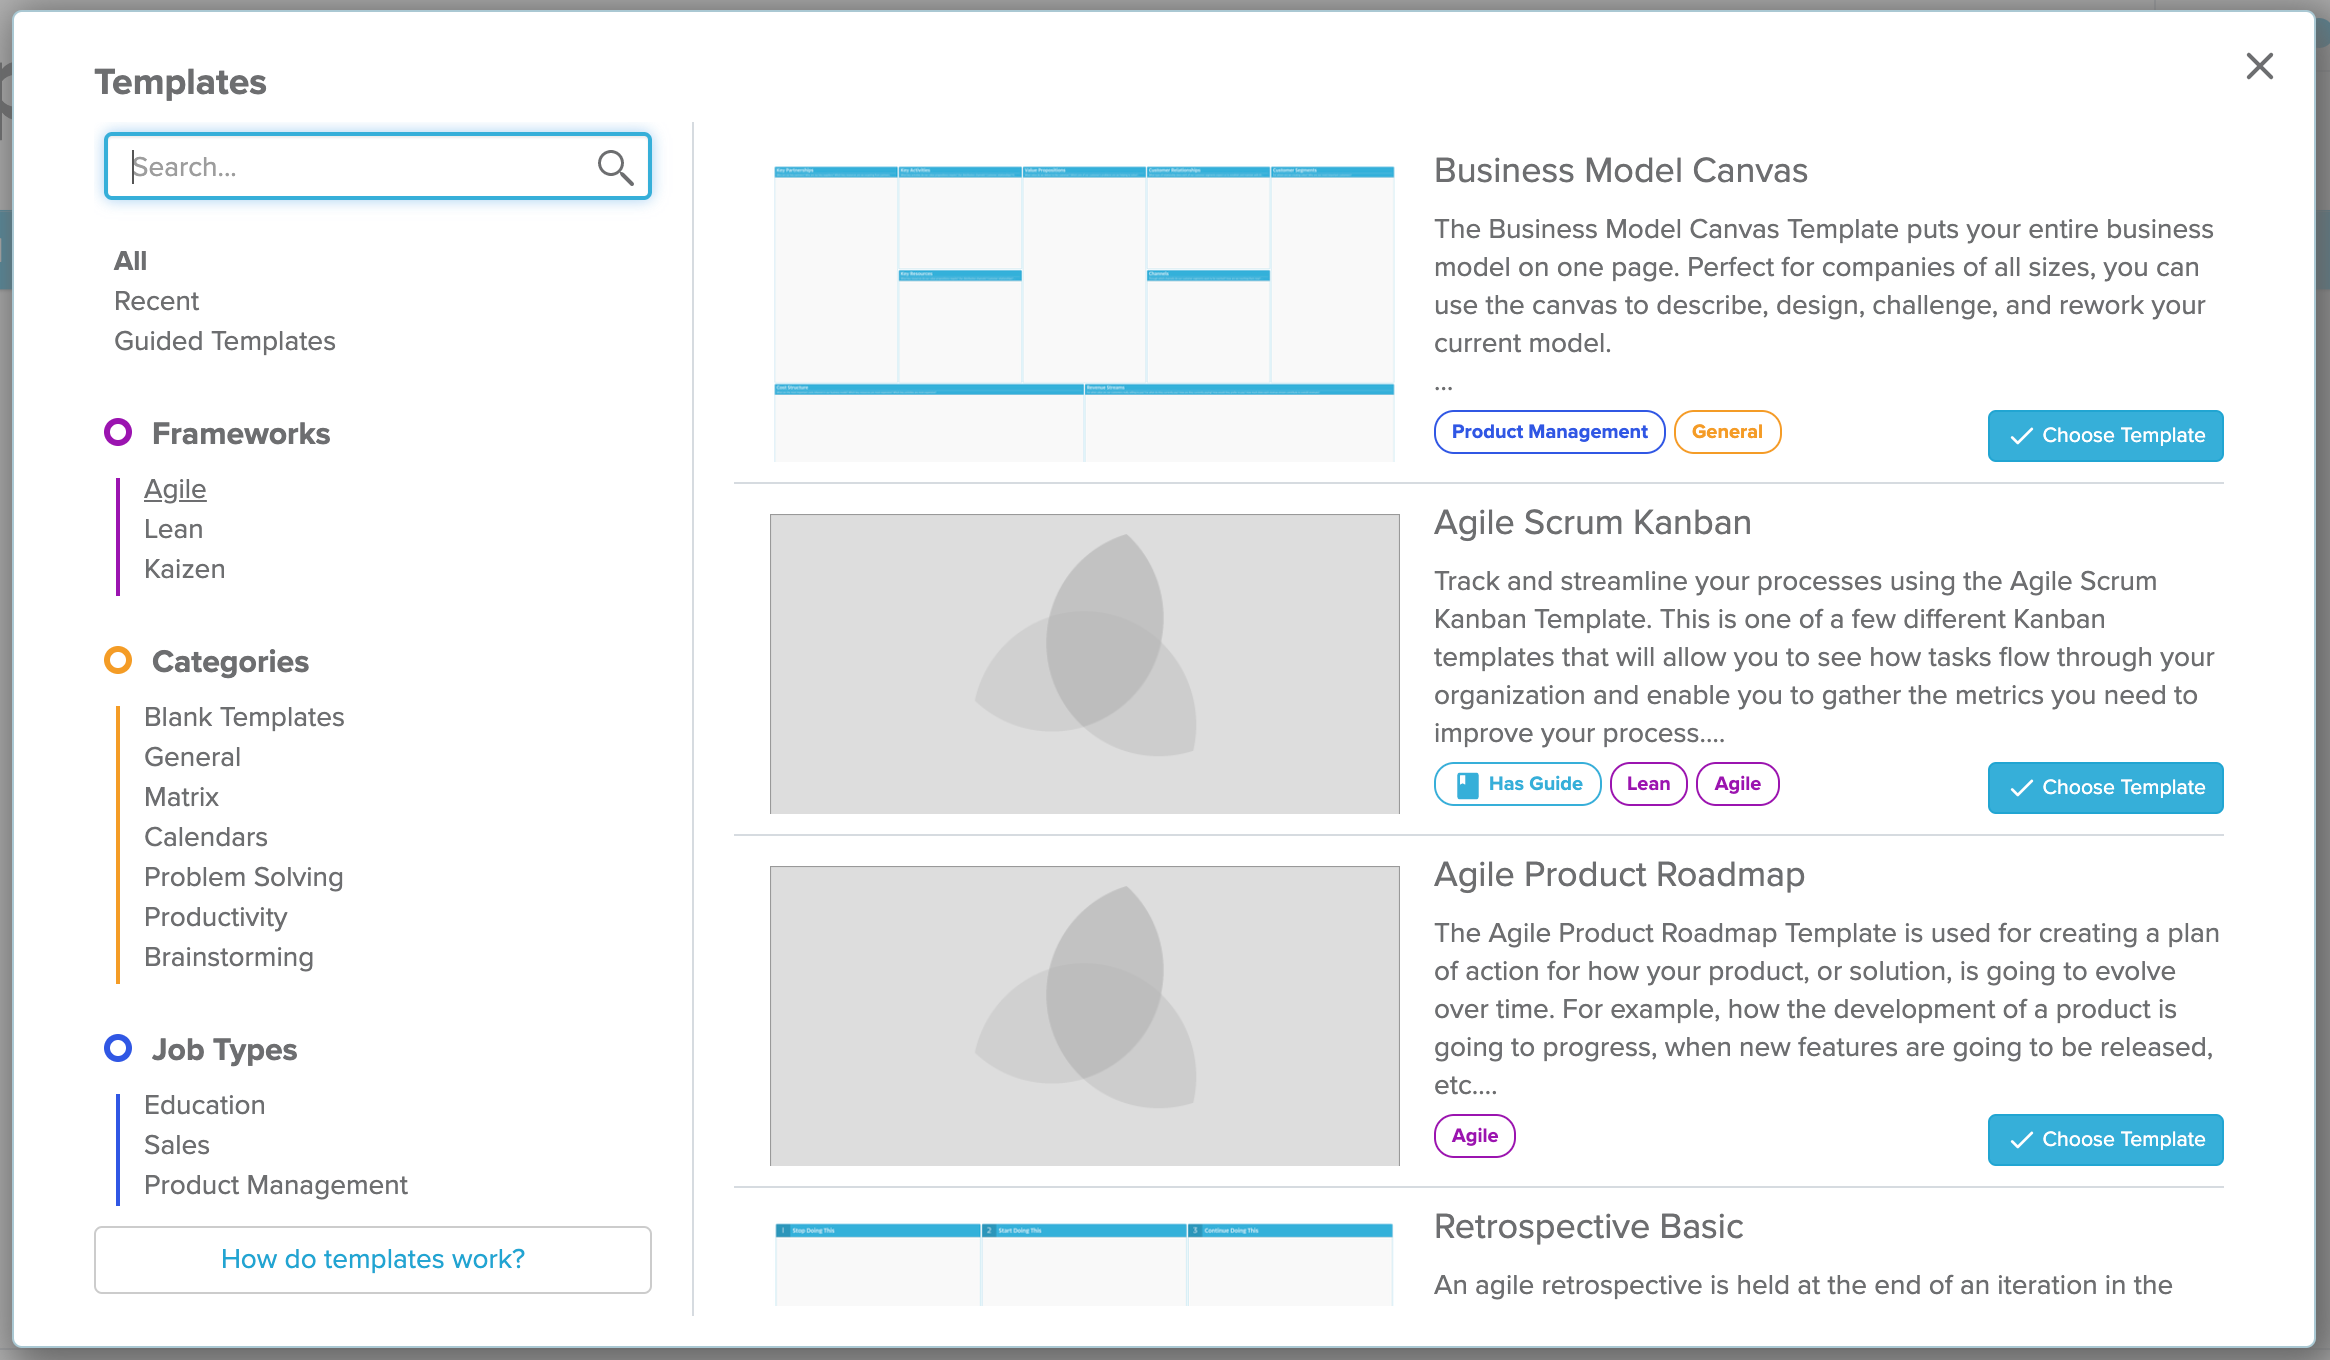Click the search input field
Viewport: 2330px width, 1360px height.
click(377, 165)
